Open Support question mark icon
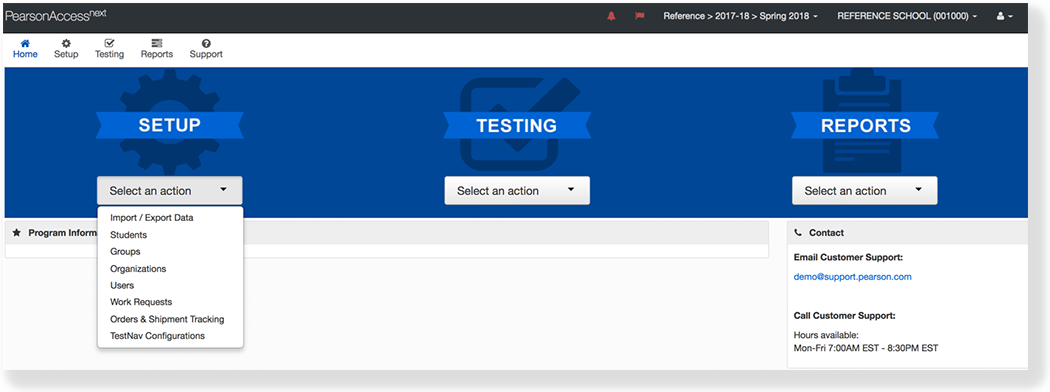Screen dimensions: 1050x392 (x=206, y=43)
